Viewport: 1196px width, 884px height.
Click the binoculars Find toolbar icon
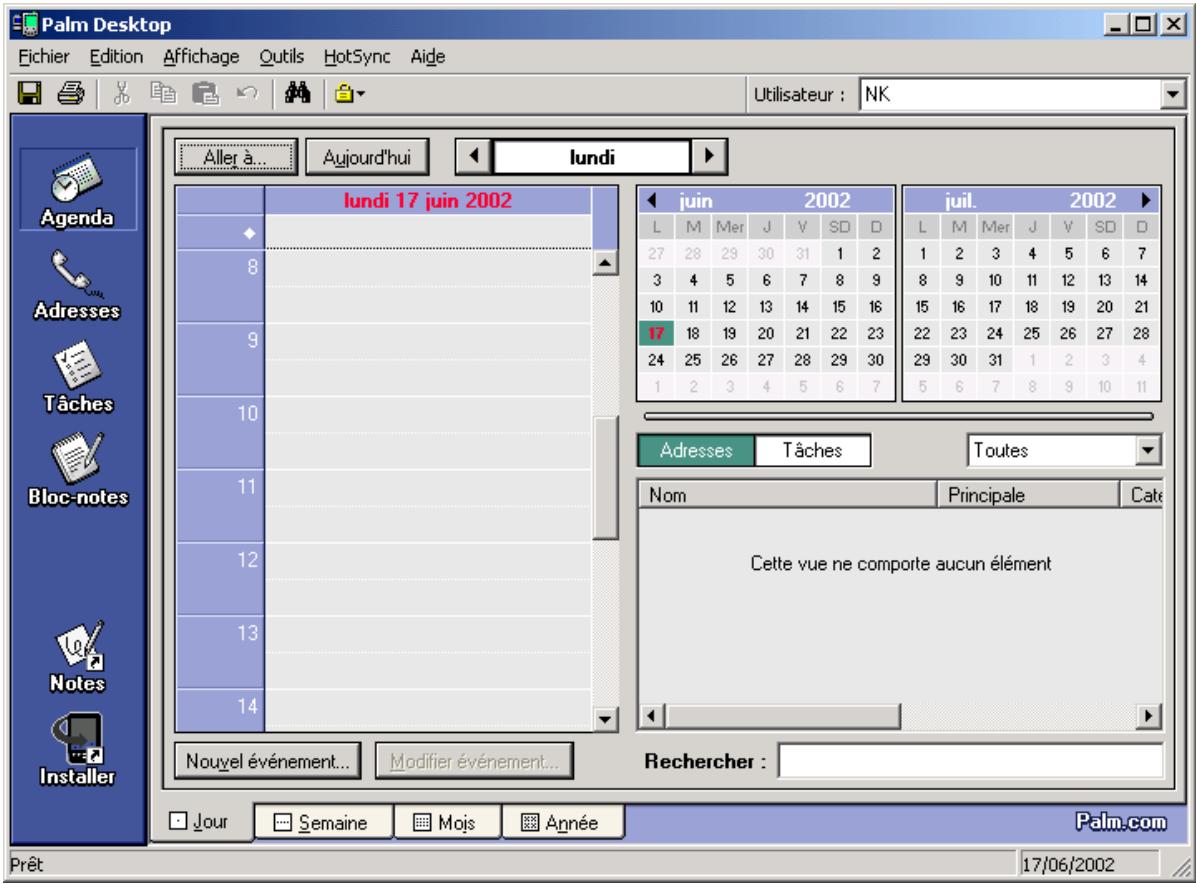[297, 94]
